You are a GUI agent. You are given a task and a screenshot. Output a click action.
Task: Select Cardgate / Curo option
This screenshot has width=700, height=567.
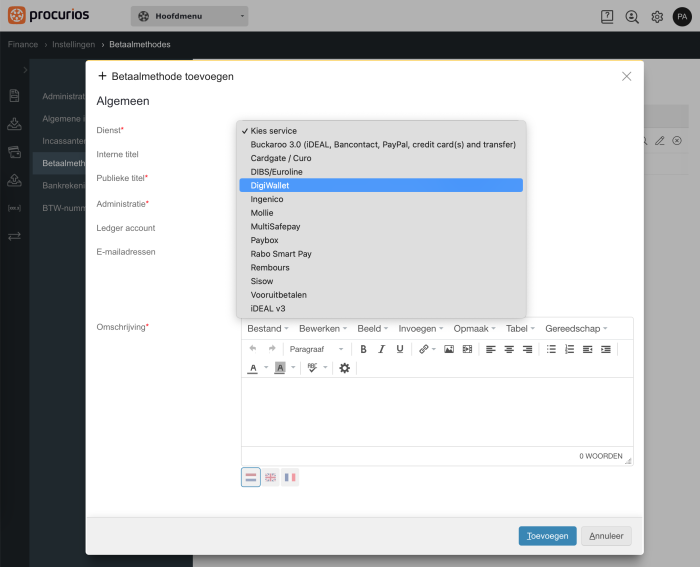tap(381, 158)
